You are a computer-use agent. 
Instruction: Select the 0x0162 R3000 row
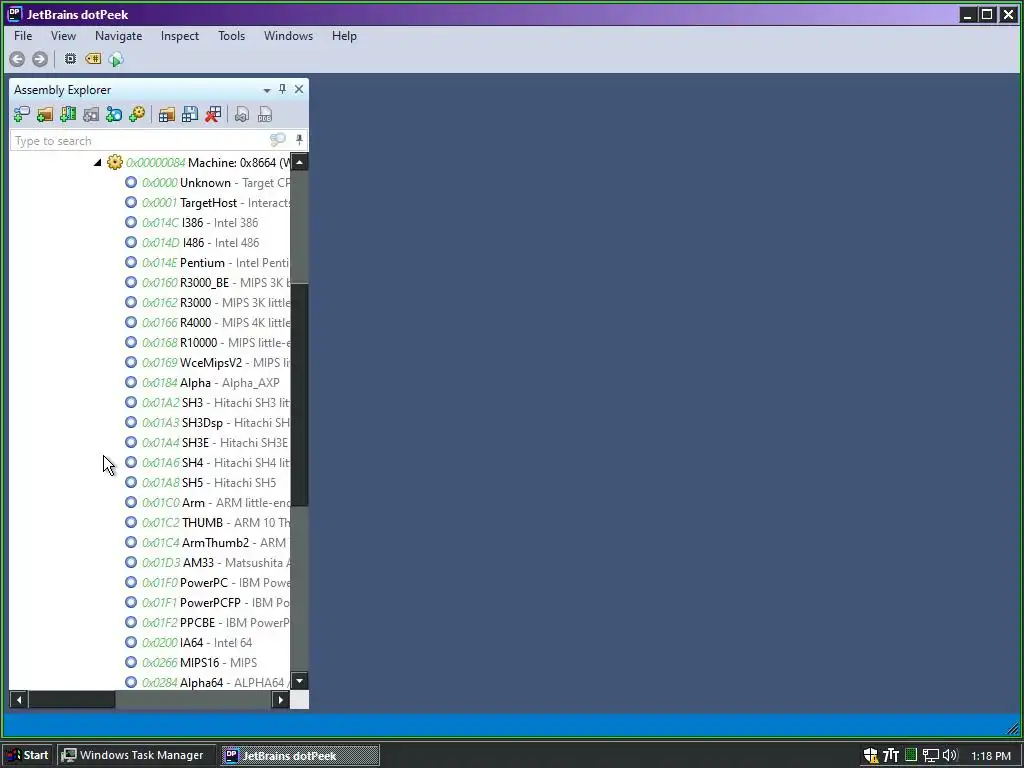208,303
